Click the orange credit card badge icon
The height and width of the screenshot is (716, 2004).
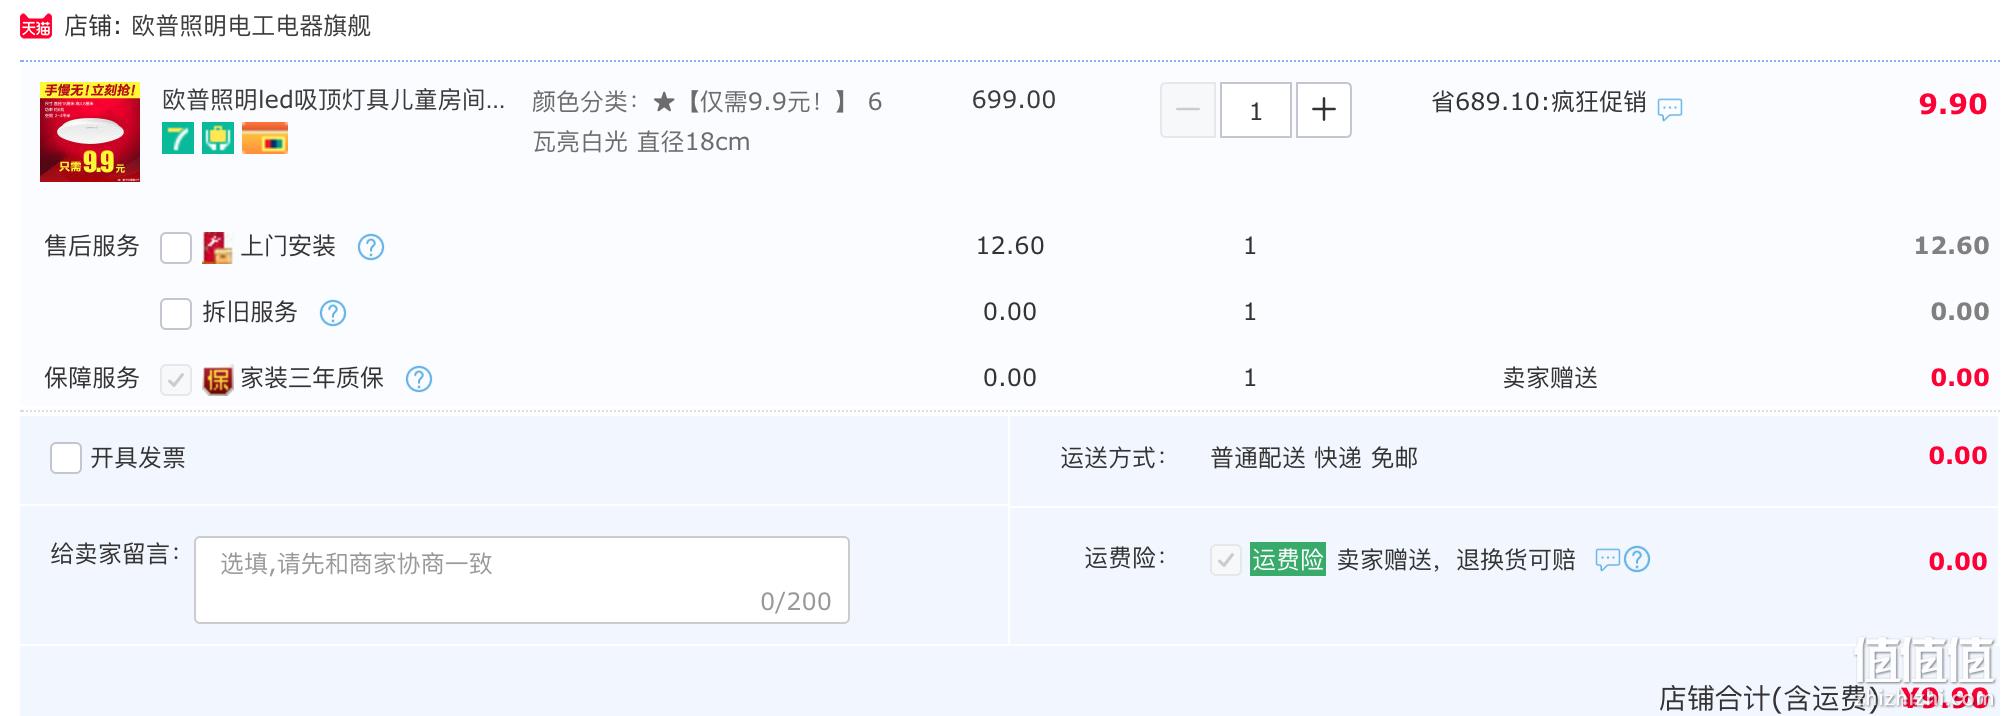(x=265, y=138)
